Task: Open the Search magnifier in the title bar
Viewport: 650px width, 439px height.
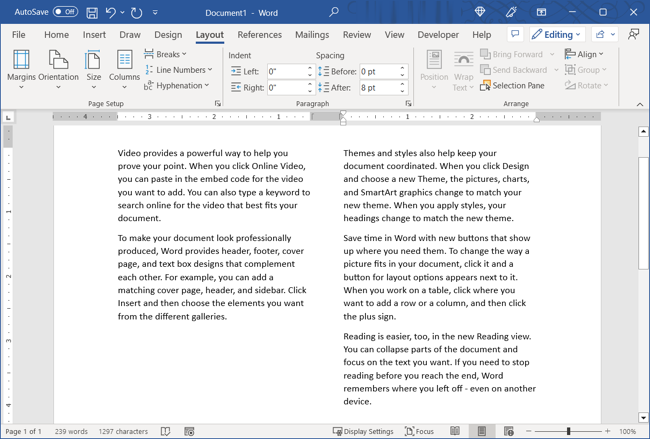Action: (x=334, y=12)
